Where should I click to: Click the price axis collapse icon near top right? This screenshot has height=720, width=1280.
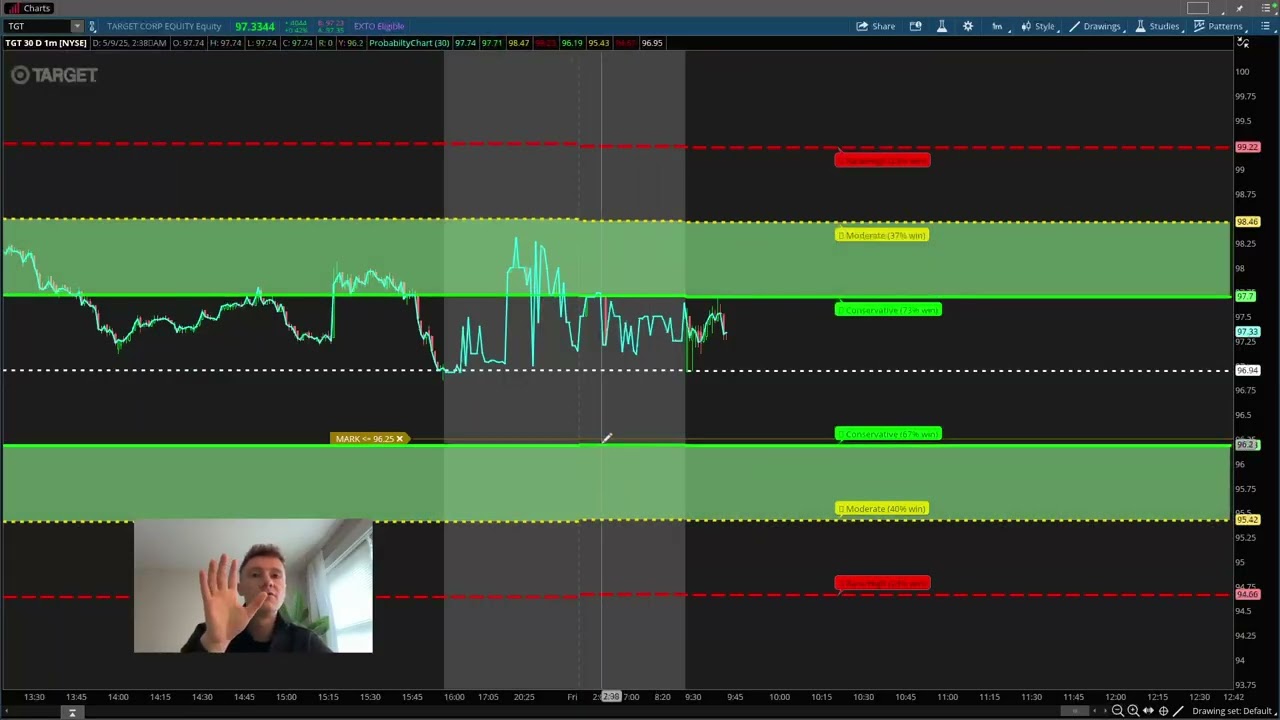1242,43
